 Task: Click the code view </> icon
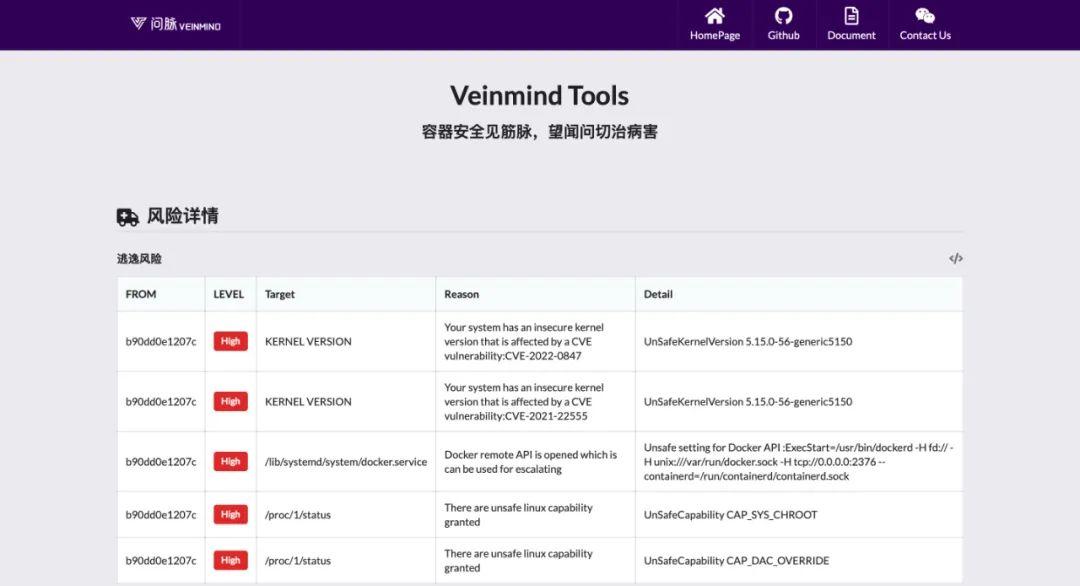tap(955, 257)
